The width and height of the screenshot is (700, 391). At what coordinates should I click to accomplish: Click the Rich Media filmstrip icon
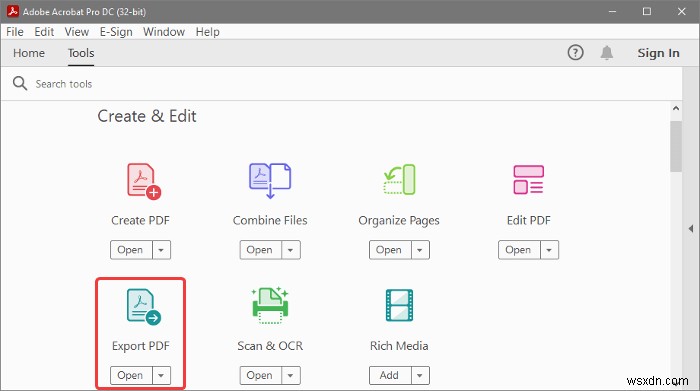tap(399, 305)
